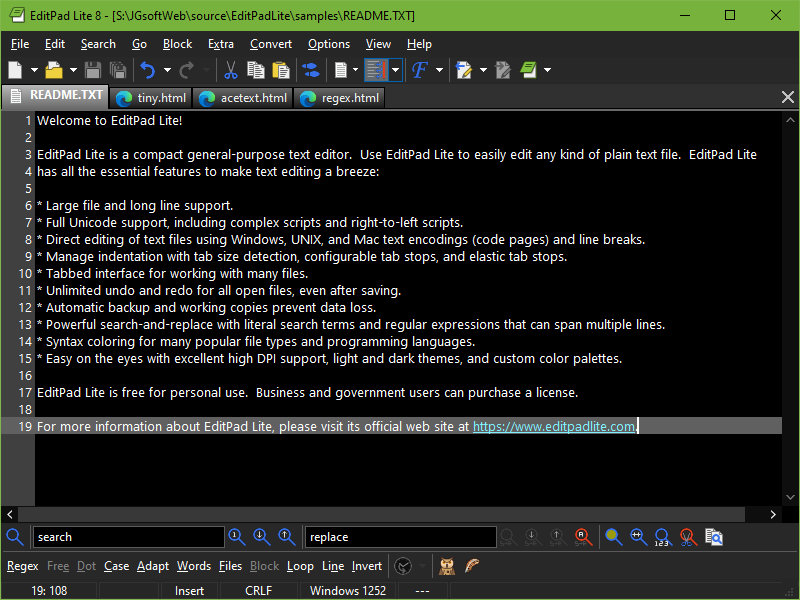Click the blue footprints toolbar icon
The width and height of the screenshot is (800, 600).
tap(310, 70)
